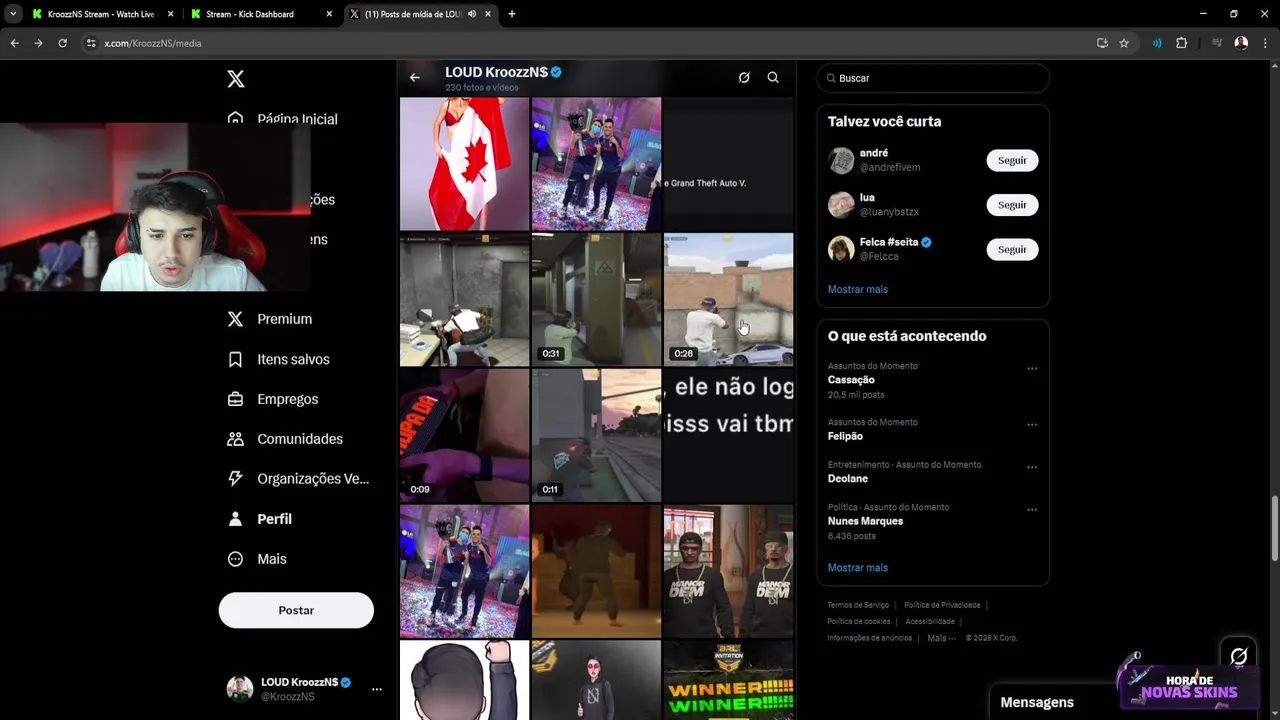
Task: Open the browser extensions puzzle icon
Action: coord(1182,43)
